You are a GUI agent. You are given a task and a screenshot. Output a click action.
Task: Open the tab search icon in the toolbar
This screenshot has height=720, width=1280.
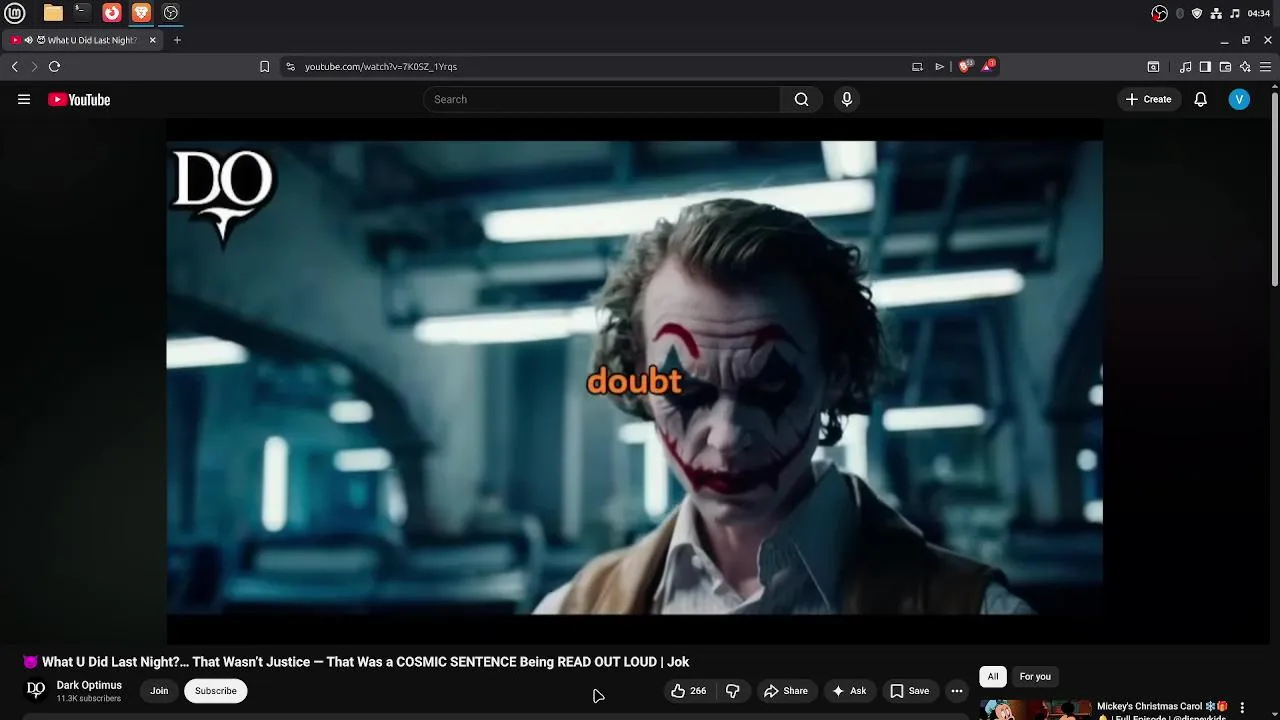coord(1153,67)
